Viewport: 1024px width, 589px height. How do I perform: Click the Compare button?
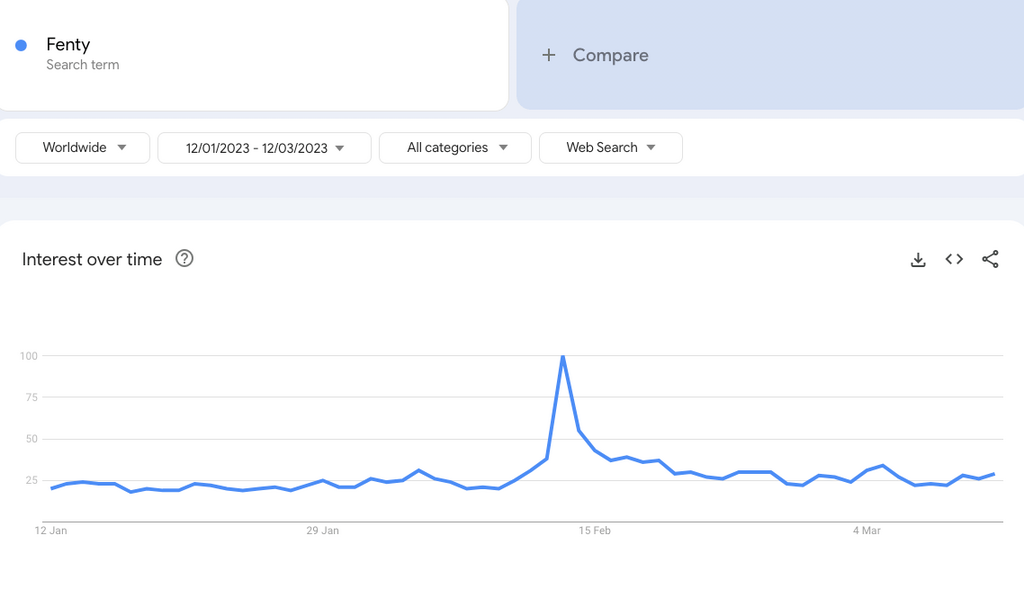(x=610, y=55)
